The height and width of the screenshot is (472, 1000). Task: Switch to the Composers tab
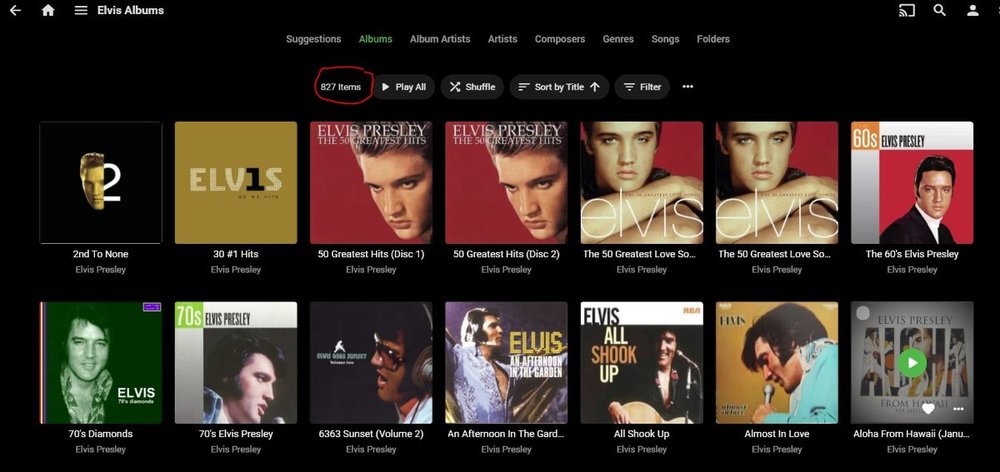click(559, 39)
